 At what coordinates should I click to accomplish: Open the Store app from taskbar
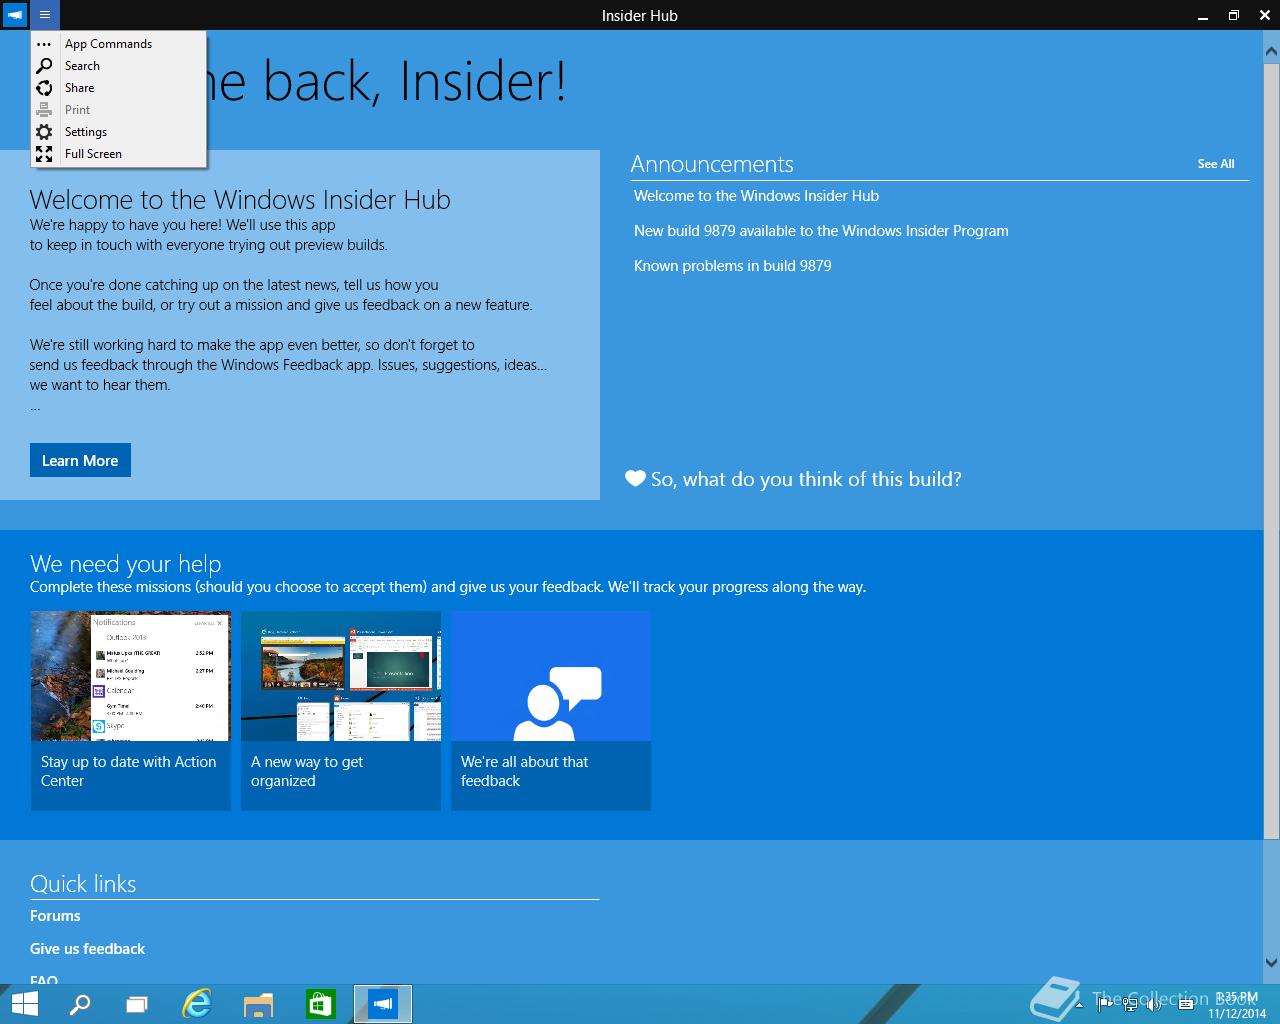320,1004
